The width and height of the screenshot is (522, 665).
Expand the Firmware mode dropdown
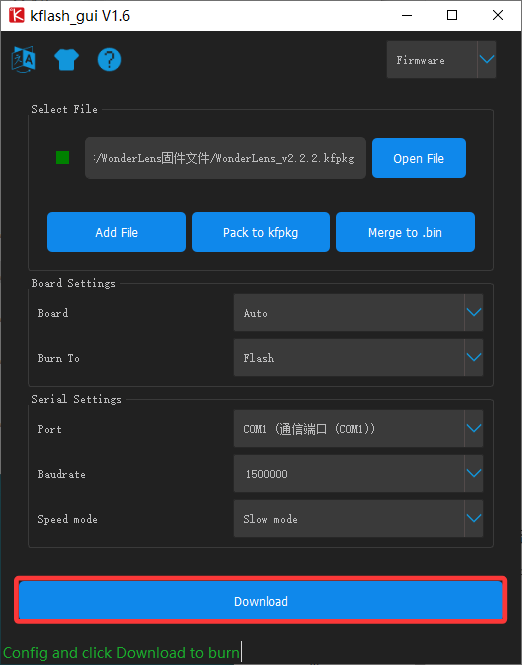441,59
